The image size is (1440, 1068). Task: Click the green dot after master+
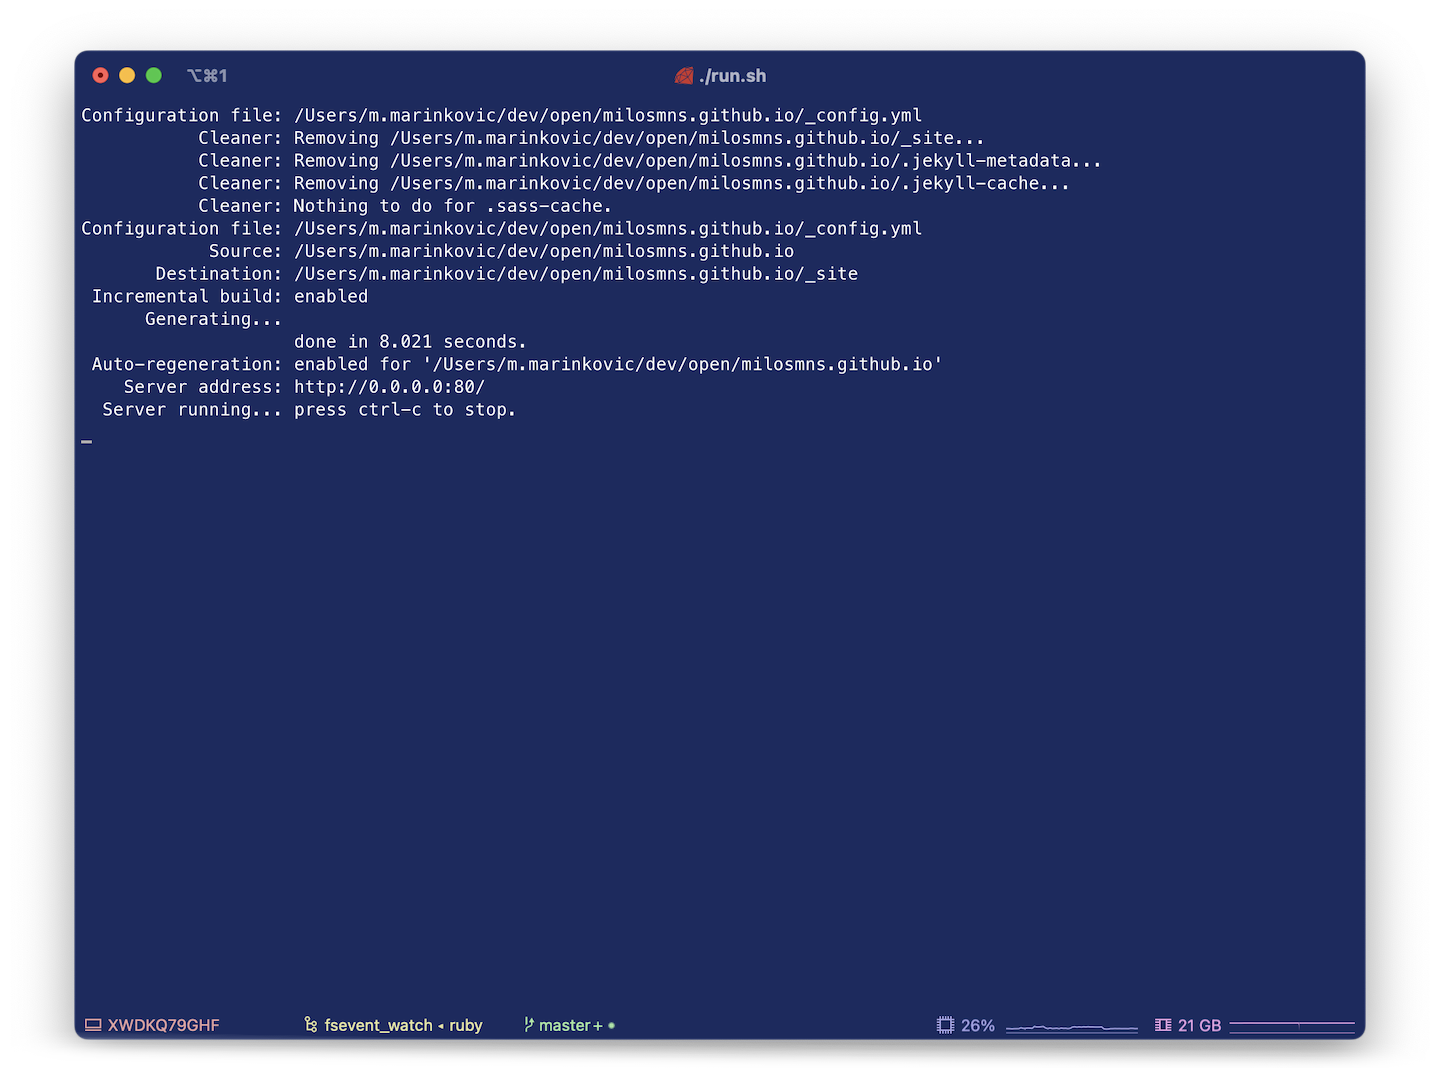[612, 1025]
